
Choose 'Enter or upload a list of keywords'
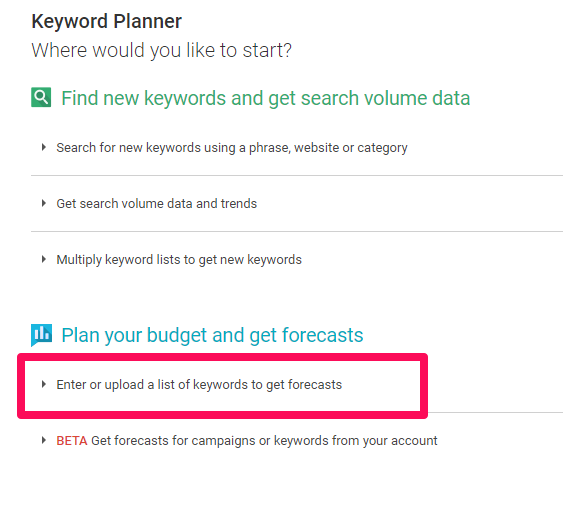(x=199, y=384)
